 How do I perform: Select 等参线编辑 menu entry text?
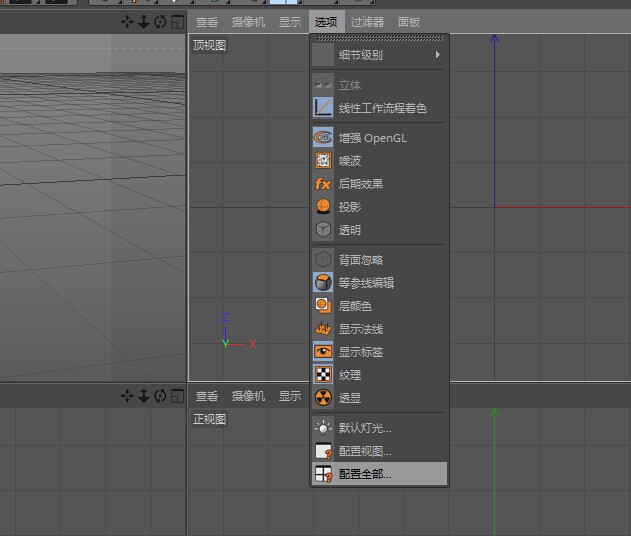pyautogui.click(x=366, y=283)
